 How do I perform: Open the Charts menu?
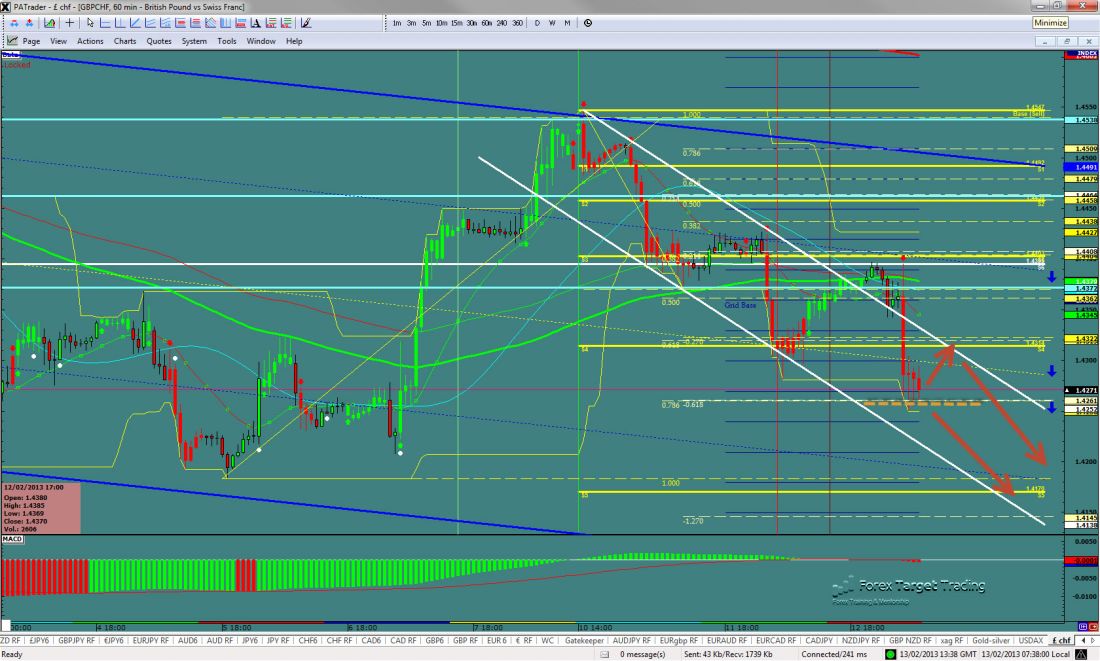(x=125, y=41)
